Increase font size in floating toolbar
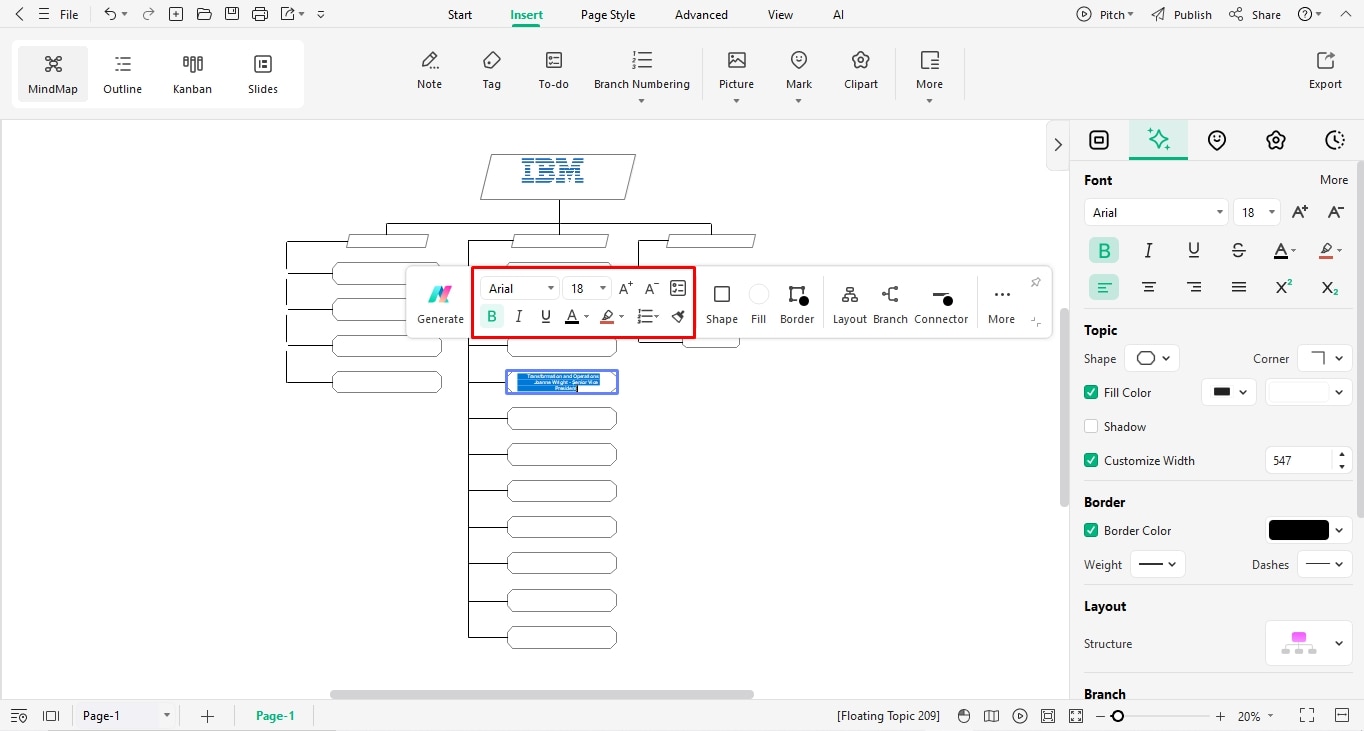Screen dimensions: 1364x731 (626, 288)
